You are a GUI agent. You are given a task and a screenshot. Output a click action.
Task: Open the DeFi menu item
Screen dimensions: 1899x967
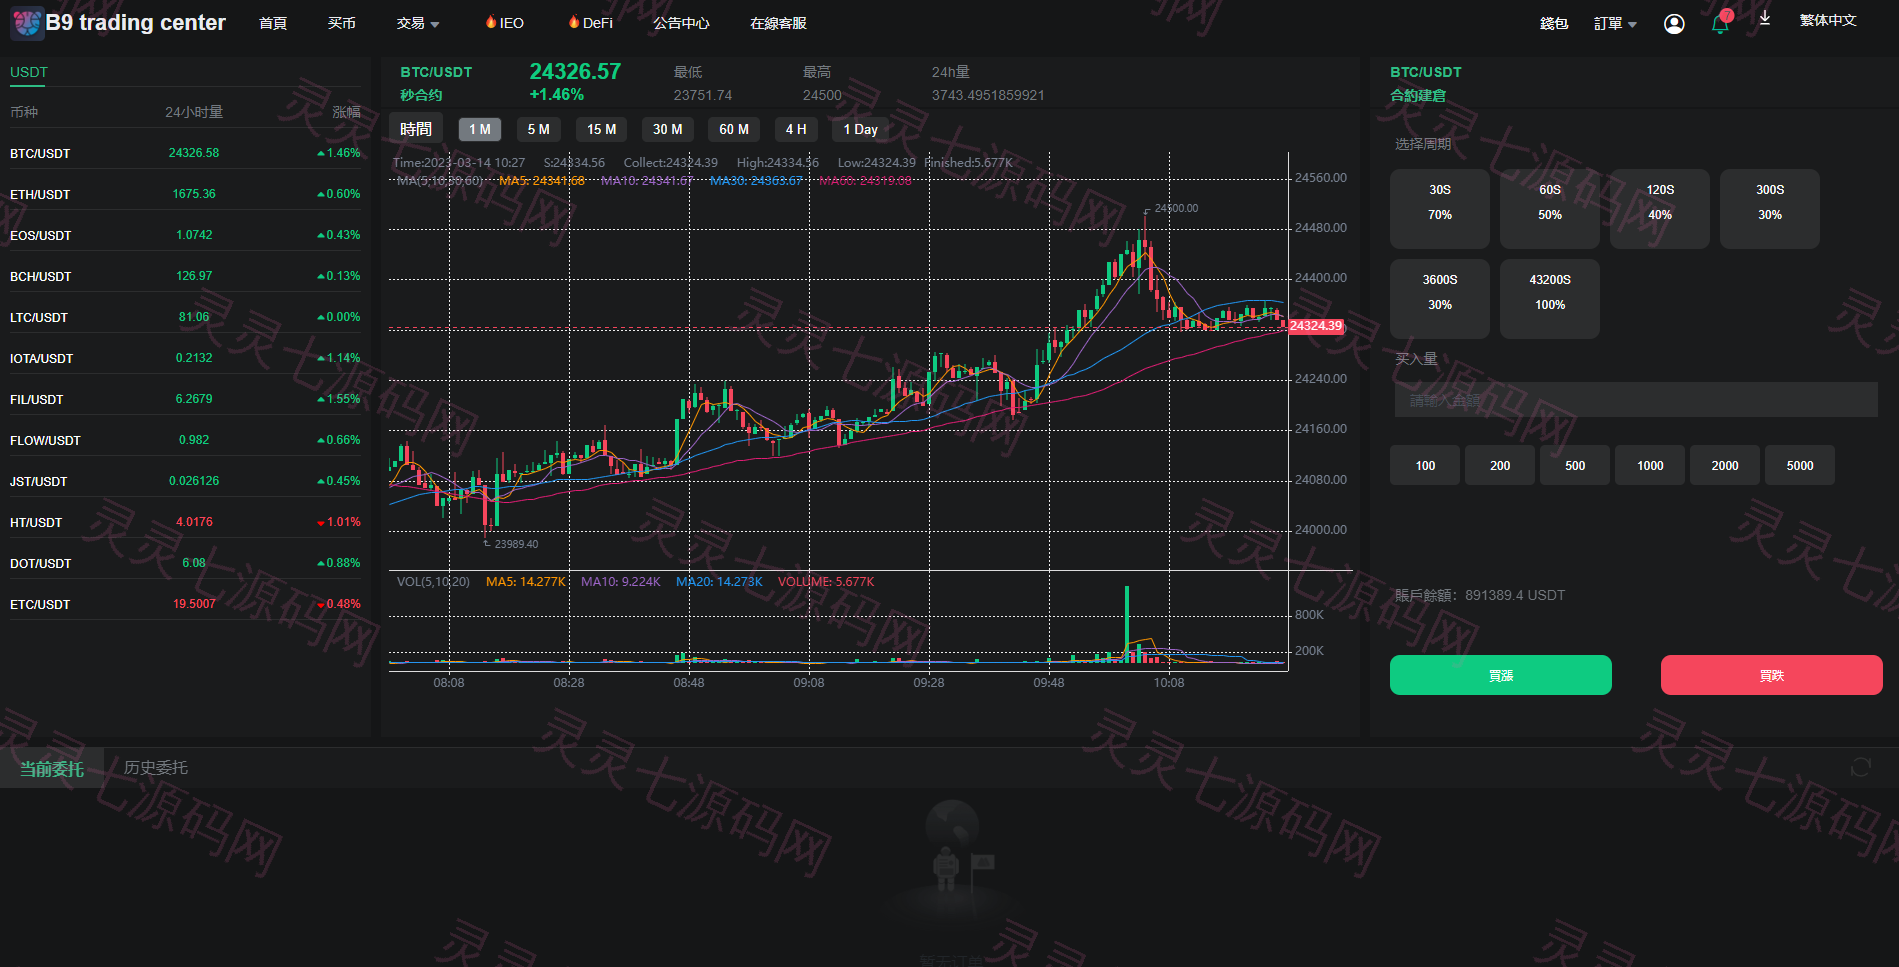tap(590, 23)
